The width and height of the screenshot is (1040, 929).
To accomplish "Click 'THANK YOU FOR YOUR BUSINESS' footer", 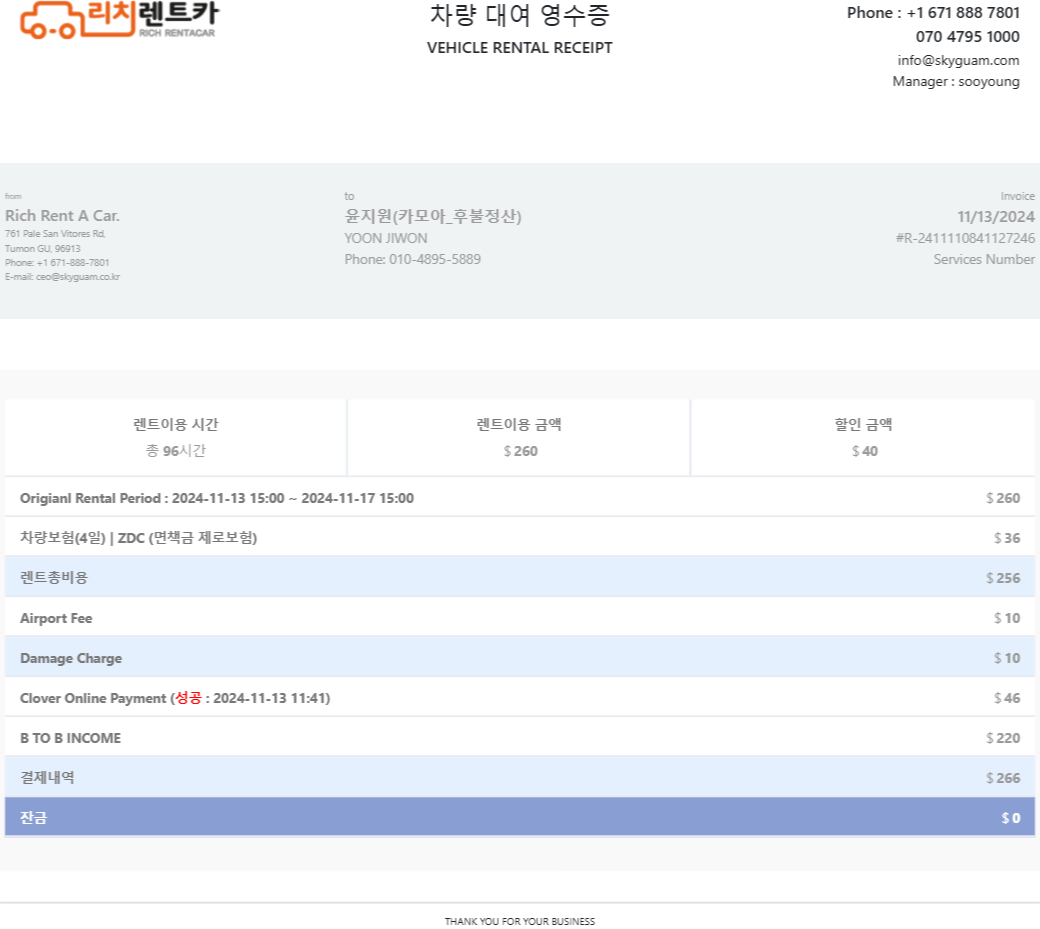I will tap(519, 921).
